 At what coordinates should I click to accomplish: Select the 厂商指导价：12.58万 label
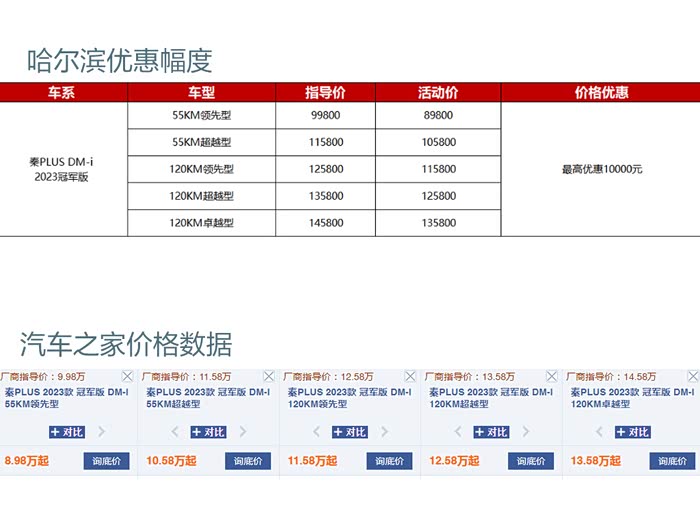(328, 377)
